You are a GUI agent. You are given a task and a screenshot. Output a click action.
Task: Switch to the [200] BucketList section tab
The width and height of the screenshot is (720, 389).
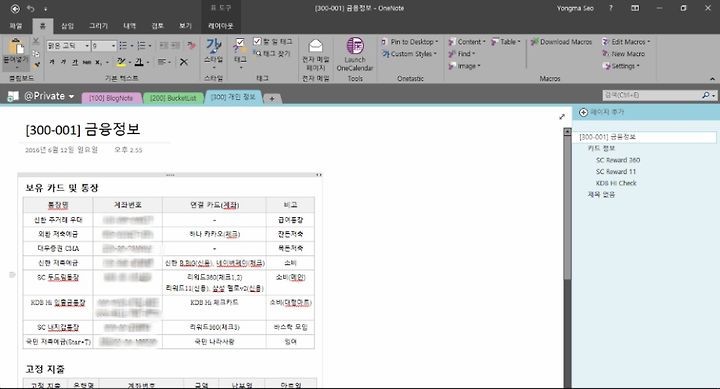tap(173, 98)
